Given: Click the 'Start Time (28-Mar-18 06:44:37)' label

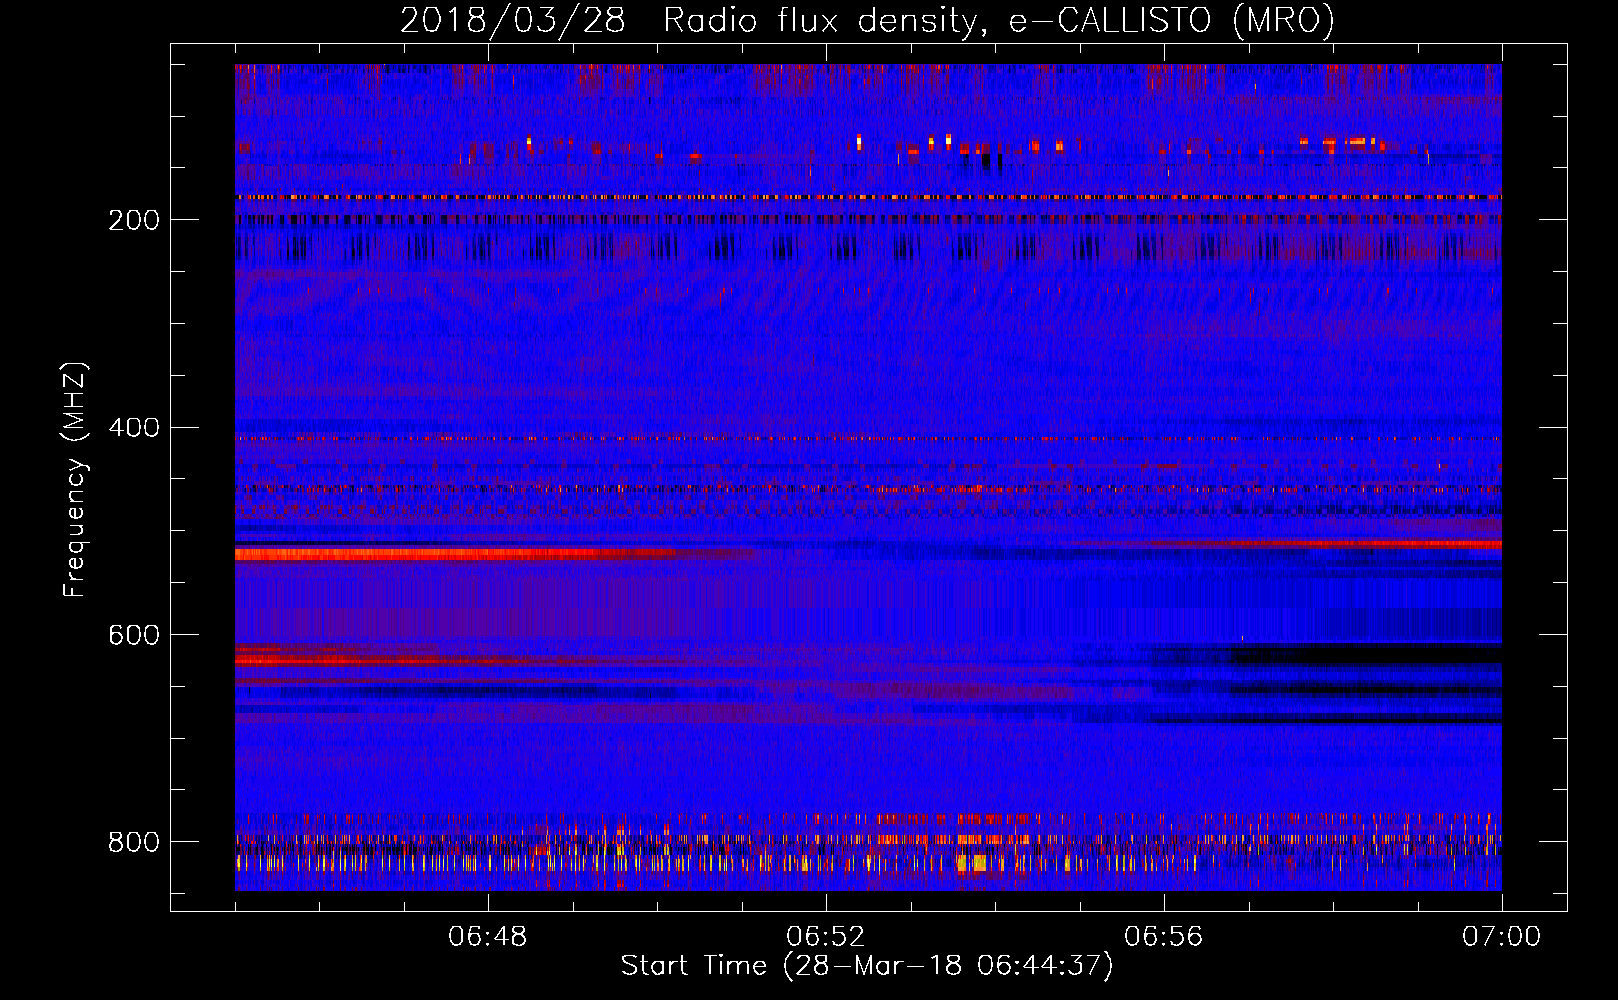Looking at the screenshot, I should pyautogui.click(x=867, y=966).
